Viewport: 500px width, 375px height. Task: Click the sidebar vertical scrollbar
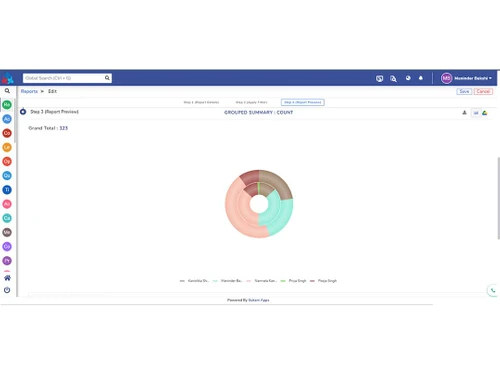tap(15, 120)
